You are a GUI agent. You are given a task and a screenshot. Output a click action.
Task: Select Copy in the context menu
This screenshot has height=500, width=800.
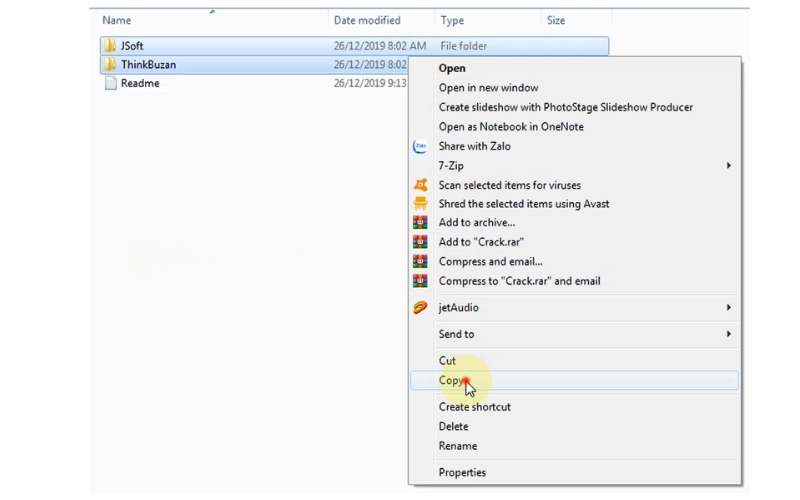coord(574,381)
